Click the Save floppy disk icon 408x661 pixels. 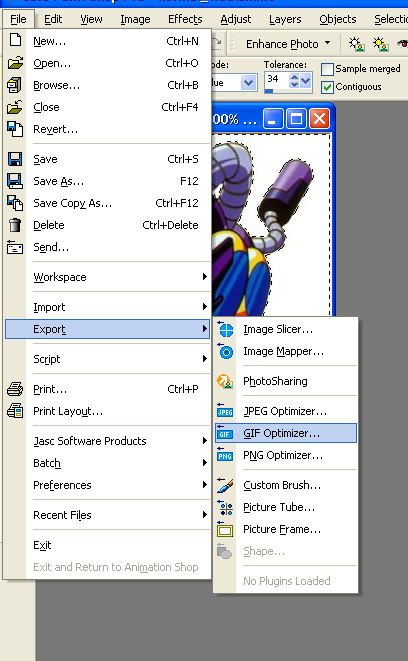(15, 159)
